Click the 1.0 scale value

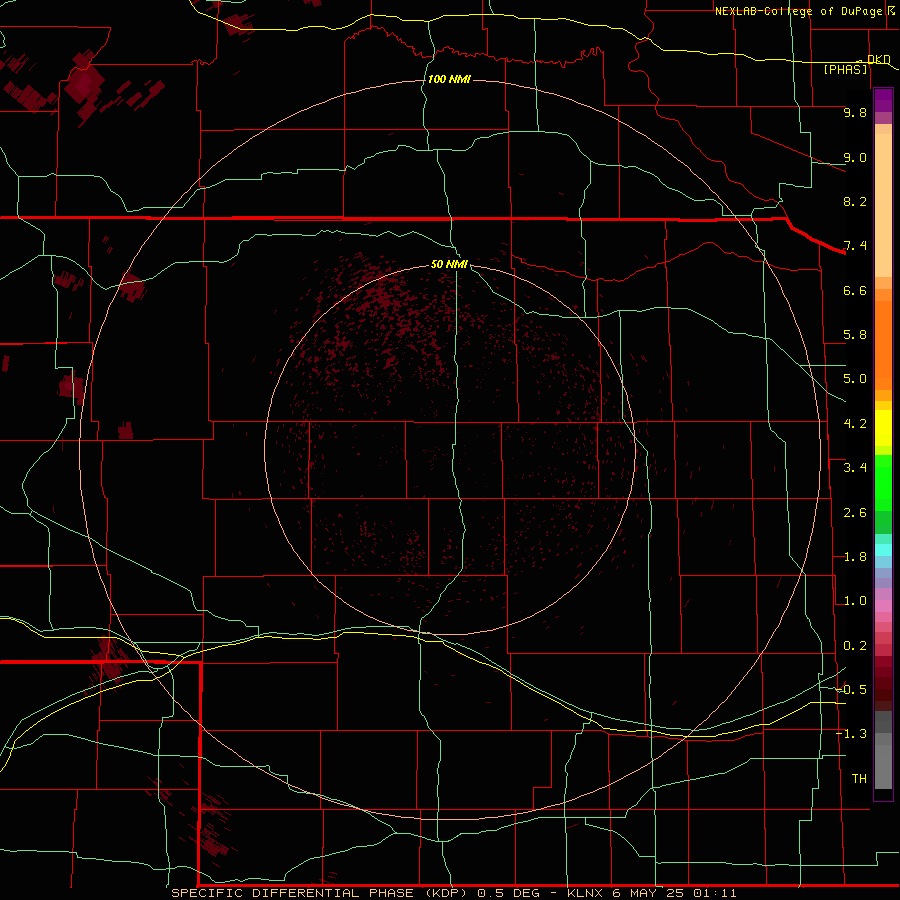tap(855, 601)
